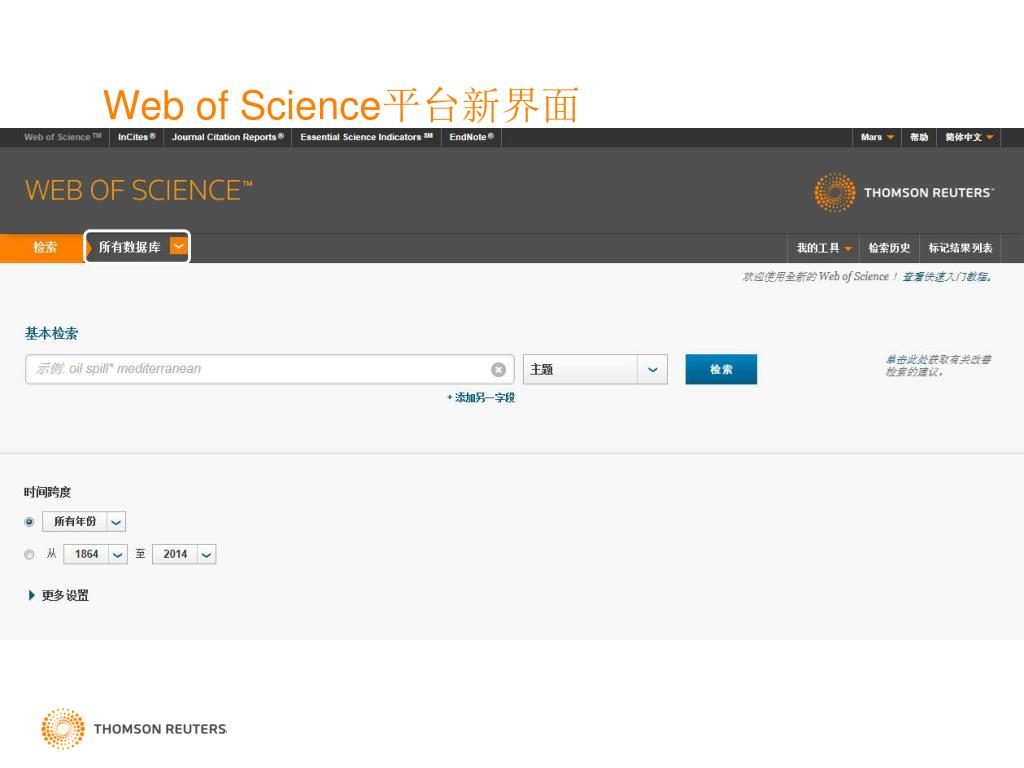Click 帮助 help link
Screen dimensions: 1024x768
[919, 137]
